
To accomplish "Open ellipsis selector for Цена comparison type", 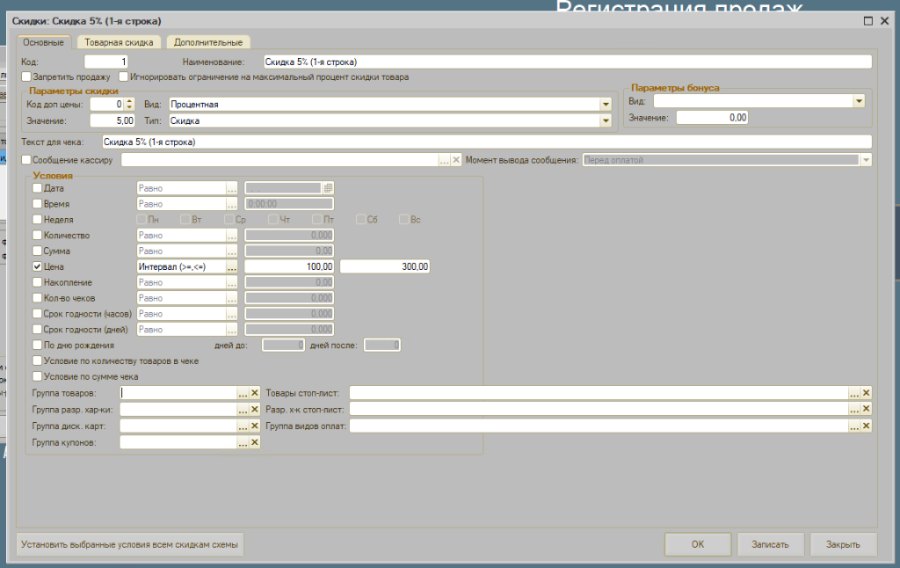I will (x=231, y=267).
